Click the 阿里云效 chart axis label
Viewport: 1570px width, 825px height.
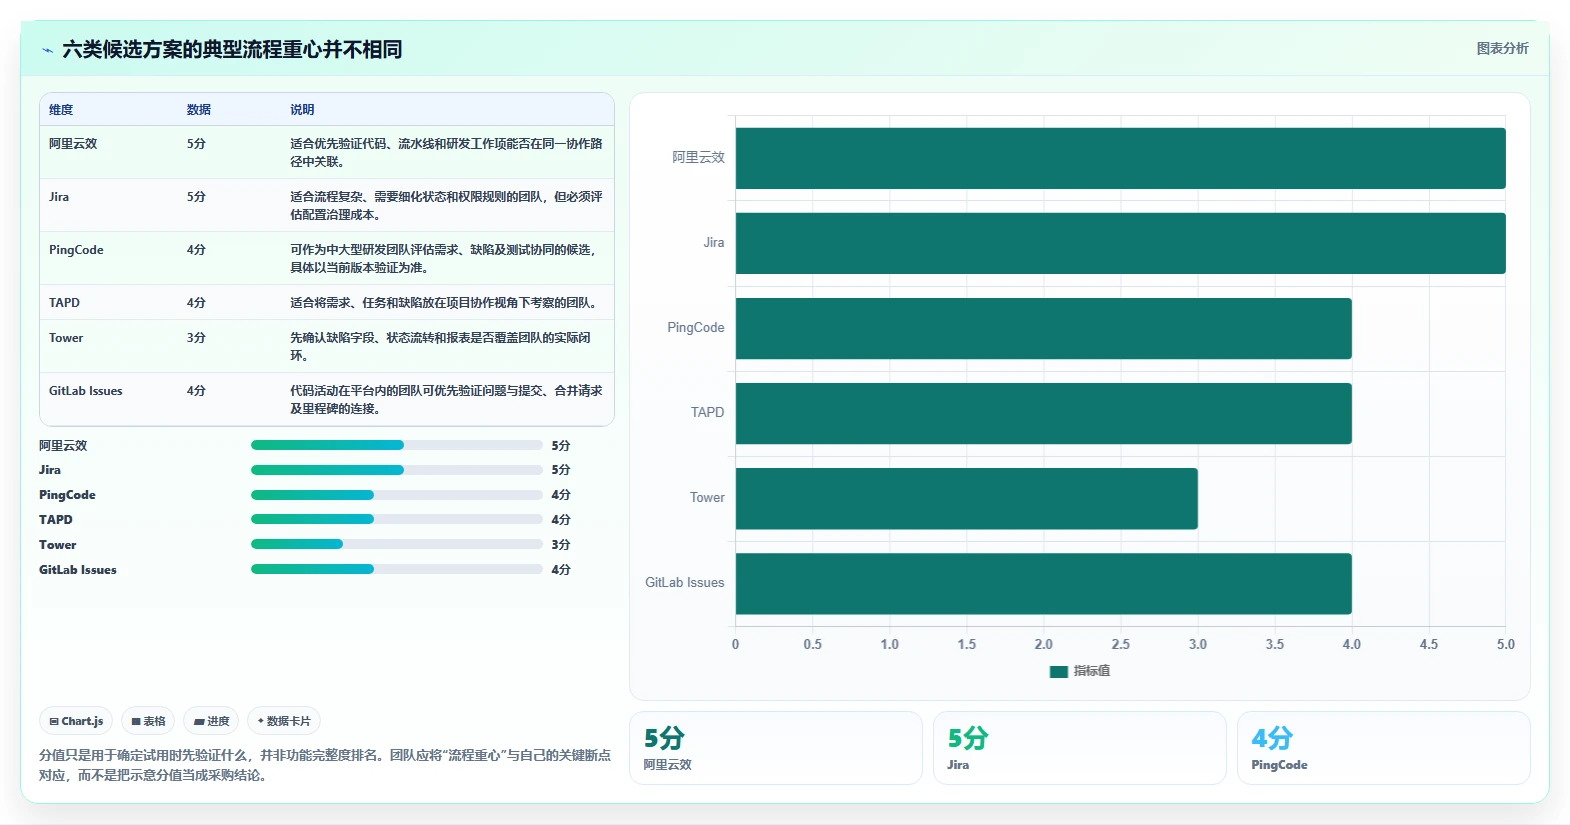click(x=698, y=158)
